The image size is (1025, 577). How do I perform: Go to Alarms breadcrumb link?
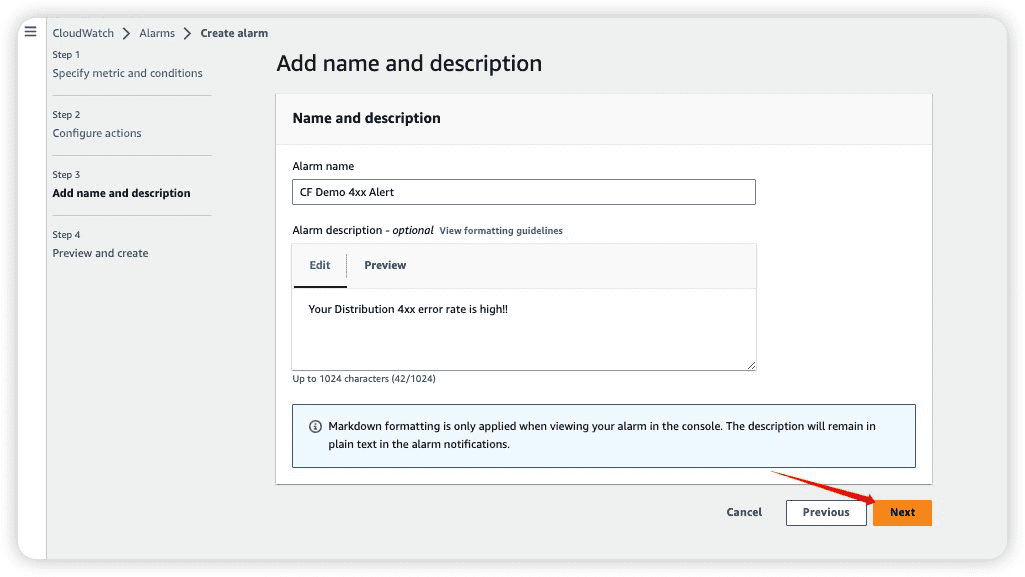coord(157,33)
